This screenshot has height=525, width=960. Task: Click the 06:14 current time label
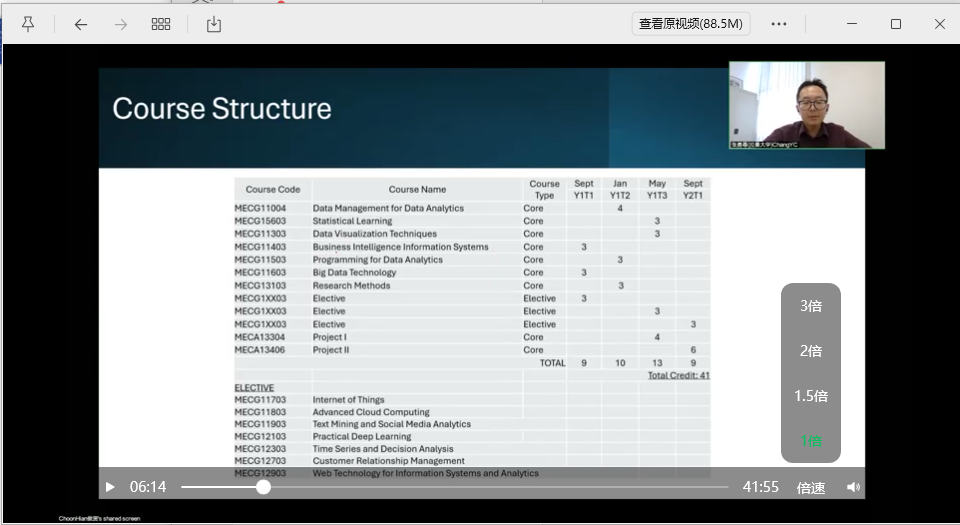tap(148, 487)
